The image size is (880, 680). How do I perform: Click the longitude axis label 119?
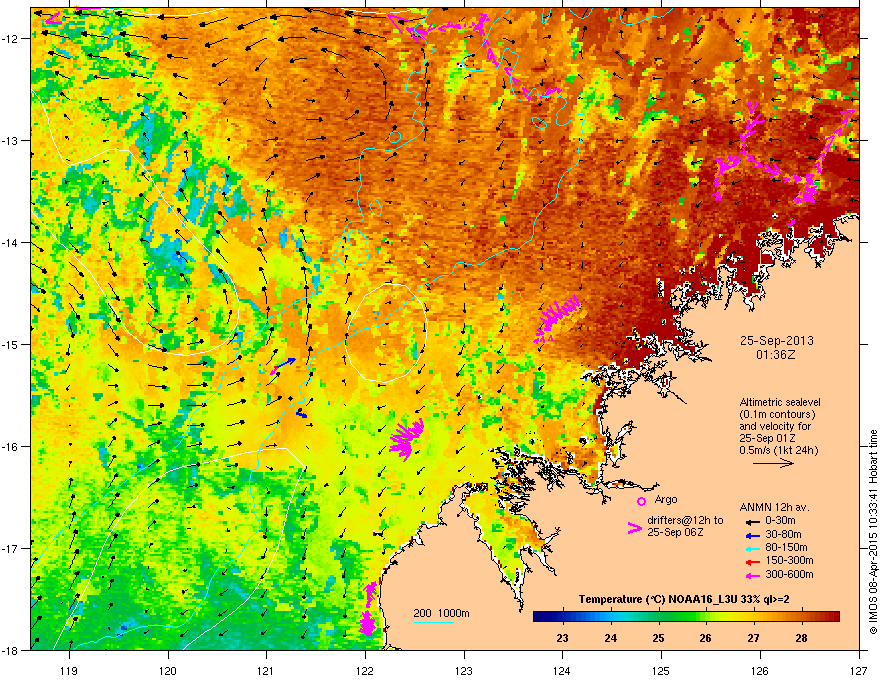tap(69, 670)
